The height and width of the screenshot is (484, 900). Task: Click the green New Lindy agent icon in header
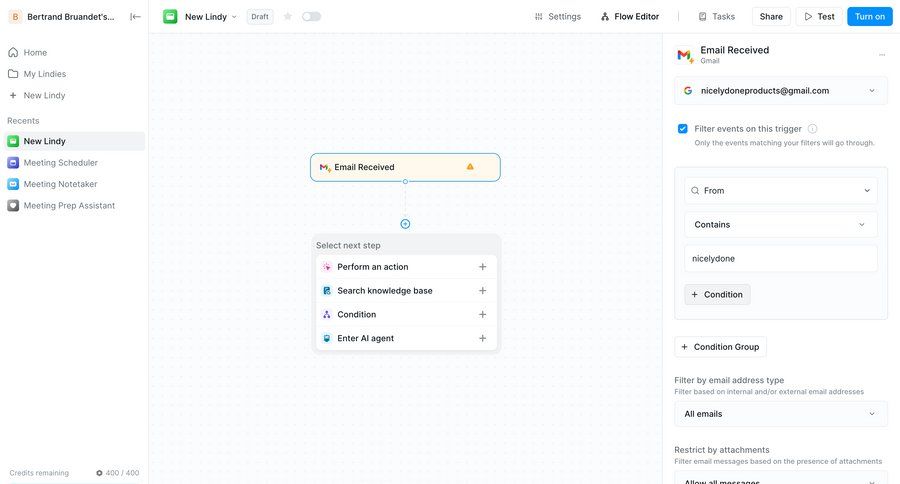pos(170,17)
